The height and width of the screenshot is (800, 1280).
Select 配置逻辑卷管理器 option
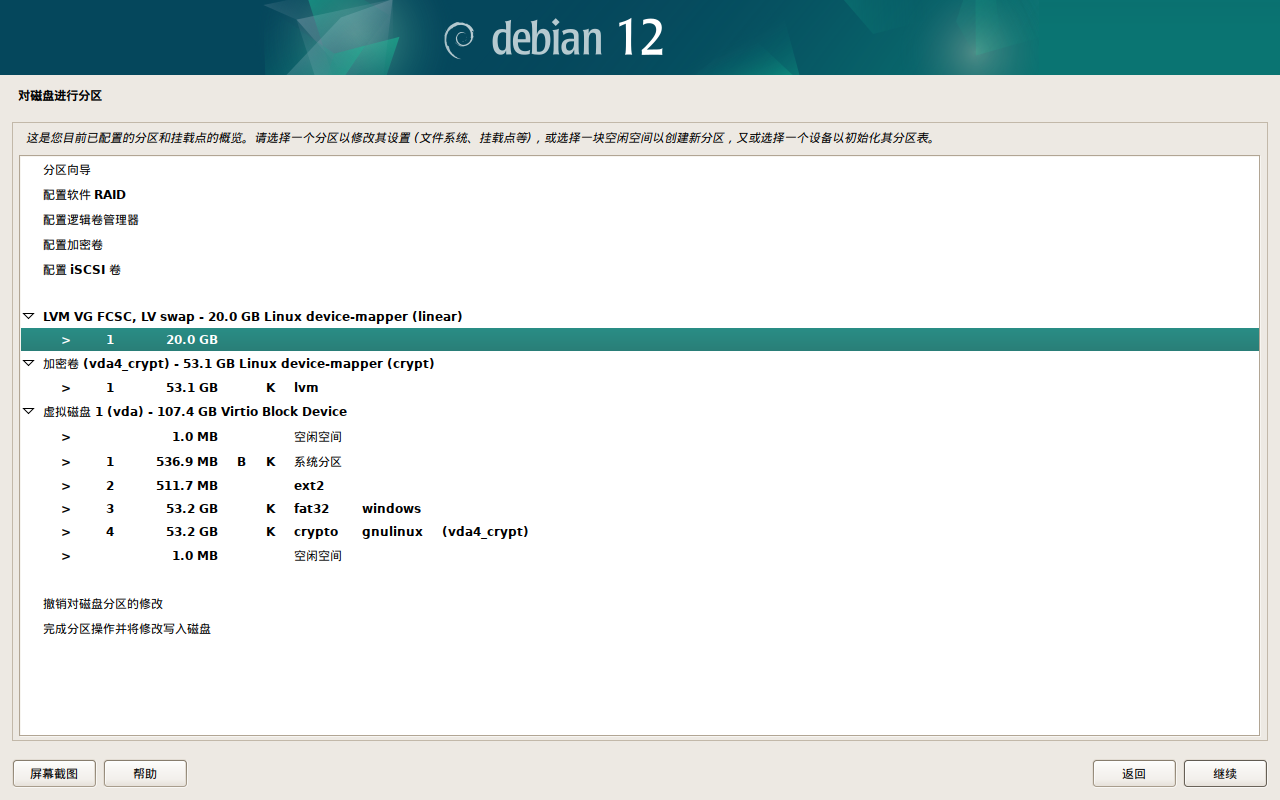91,220
